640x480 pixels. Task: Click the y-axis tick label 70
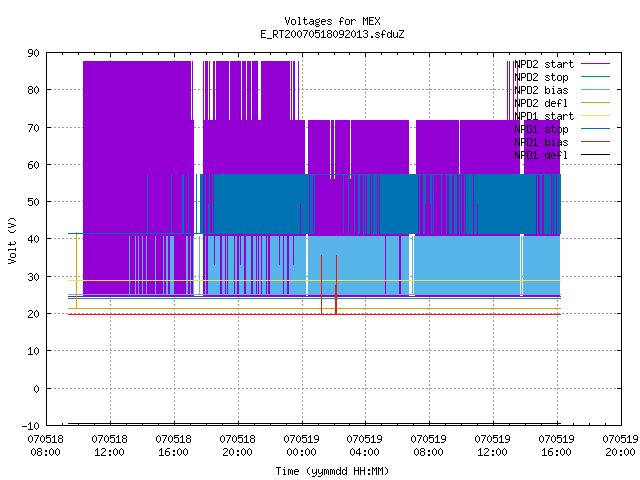click(x=33, y=128)
